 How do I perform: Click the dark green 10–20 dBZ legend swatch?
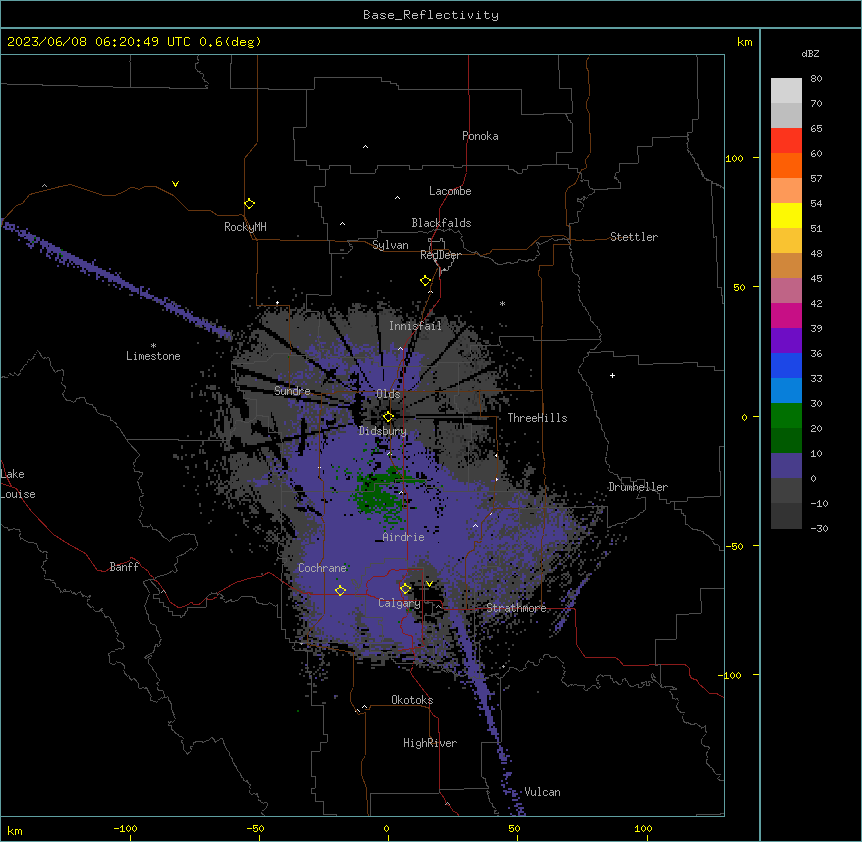(786, 440)
